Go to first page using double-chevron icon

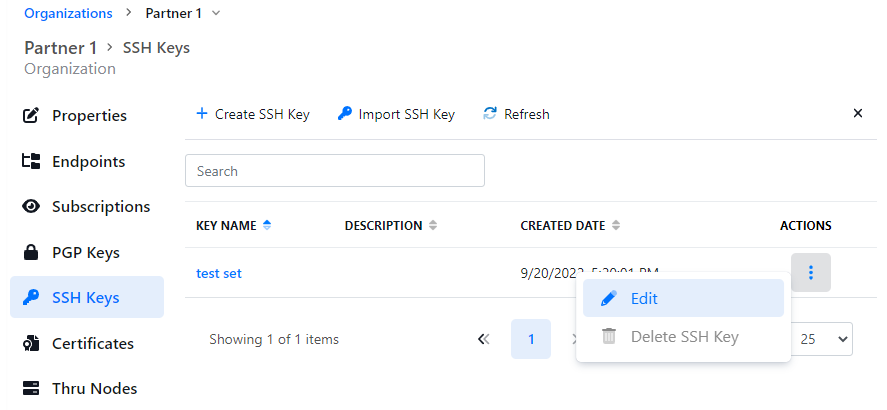pos(484,339)
